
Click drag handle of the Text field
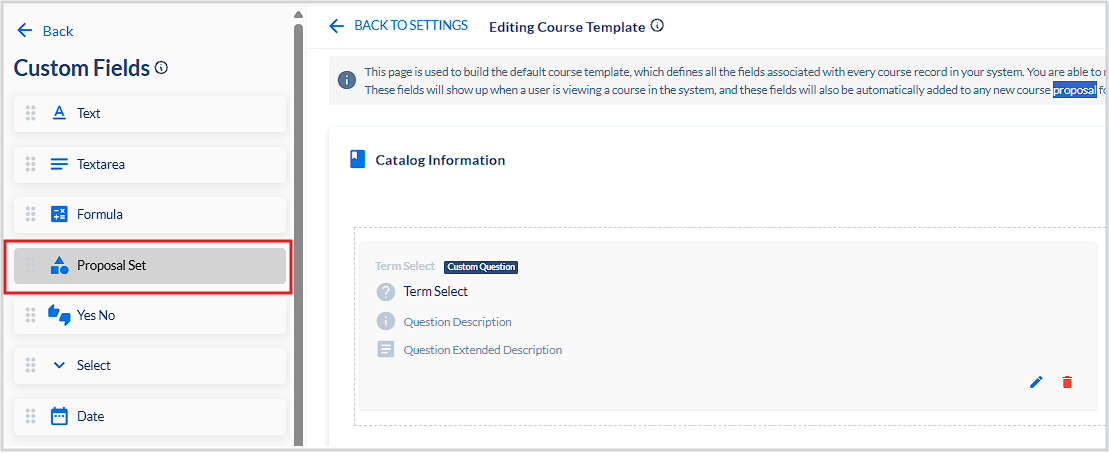tap(30, 113)
